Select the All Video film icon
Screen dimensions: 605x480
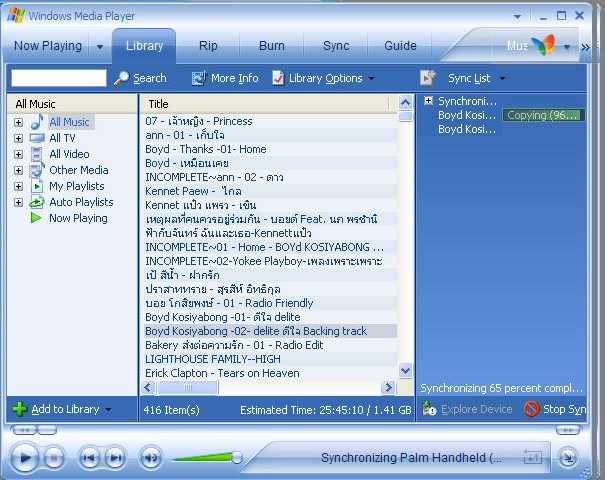[x=37, y=154]
